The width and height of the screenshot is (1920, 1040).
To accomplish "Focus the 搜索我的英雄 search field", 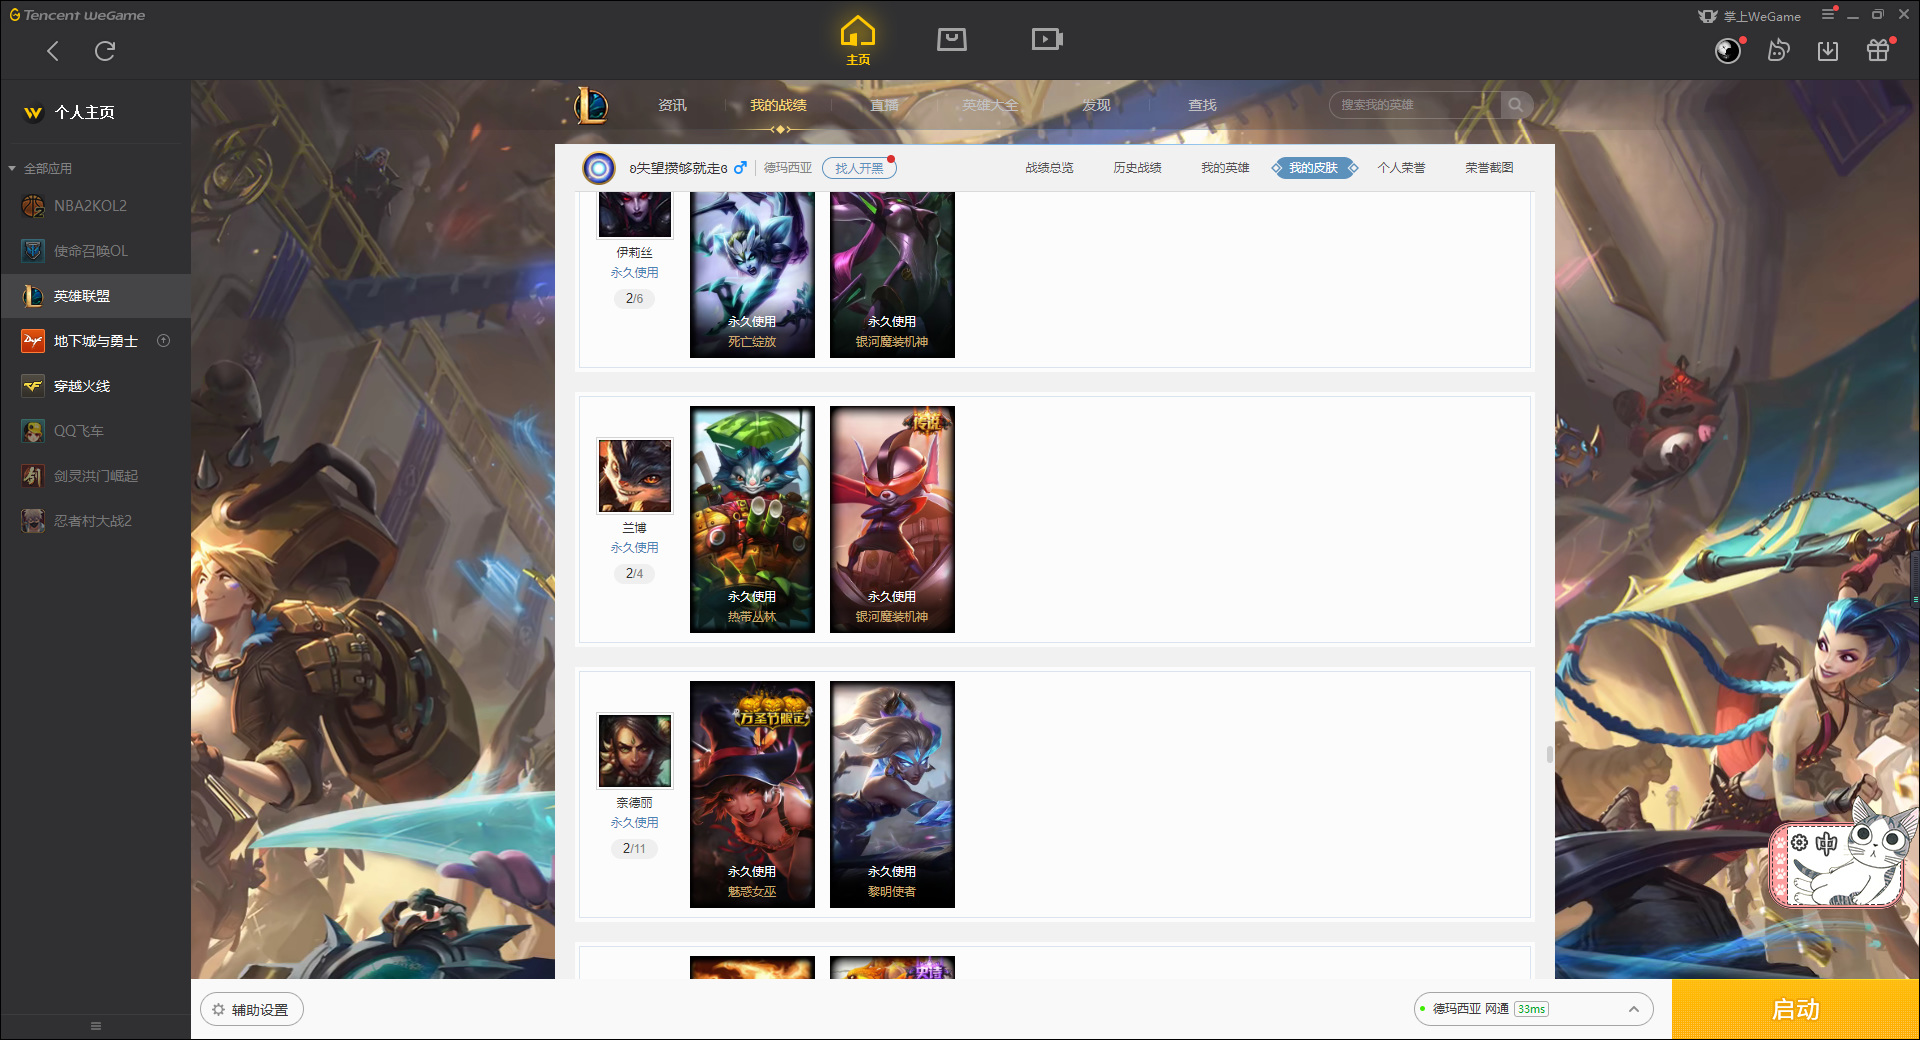I will [1415, 105].
